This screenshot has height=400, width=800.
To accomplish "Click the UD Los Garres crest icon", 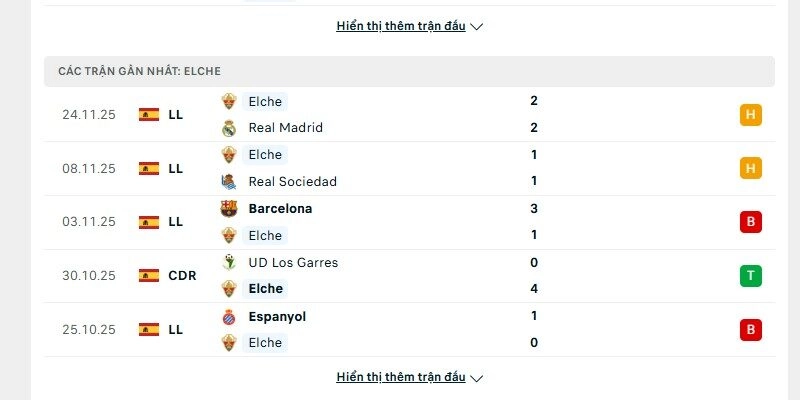I will (229, 263).
